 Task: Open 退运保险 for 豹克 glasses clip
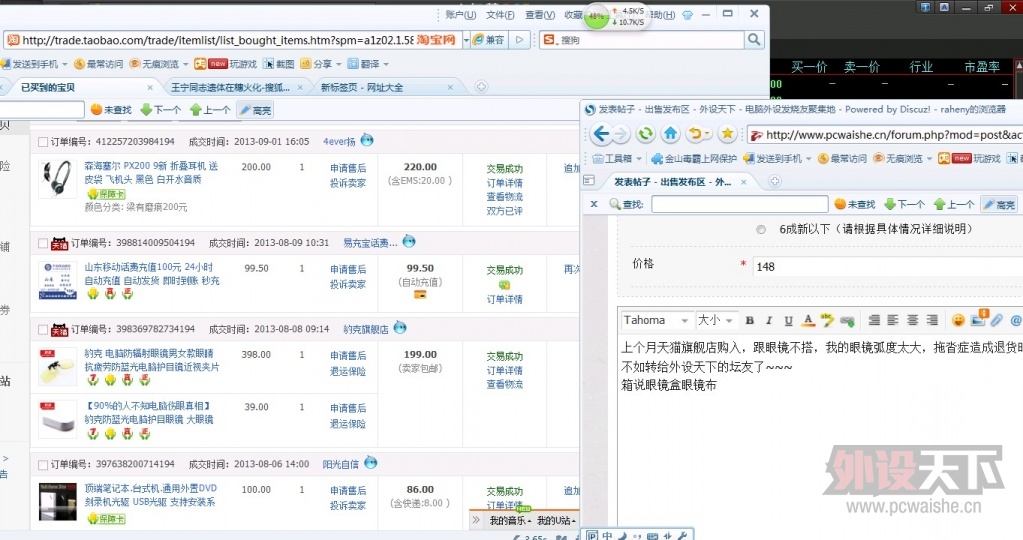click(x=348, y=371)
